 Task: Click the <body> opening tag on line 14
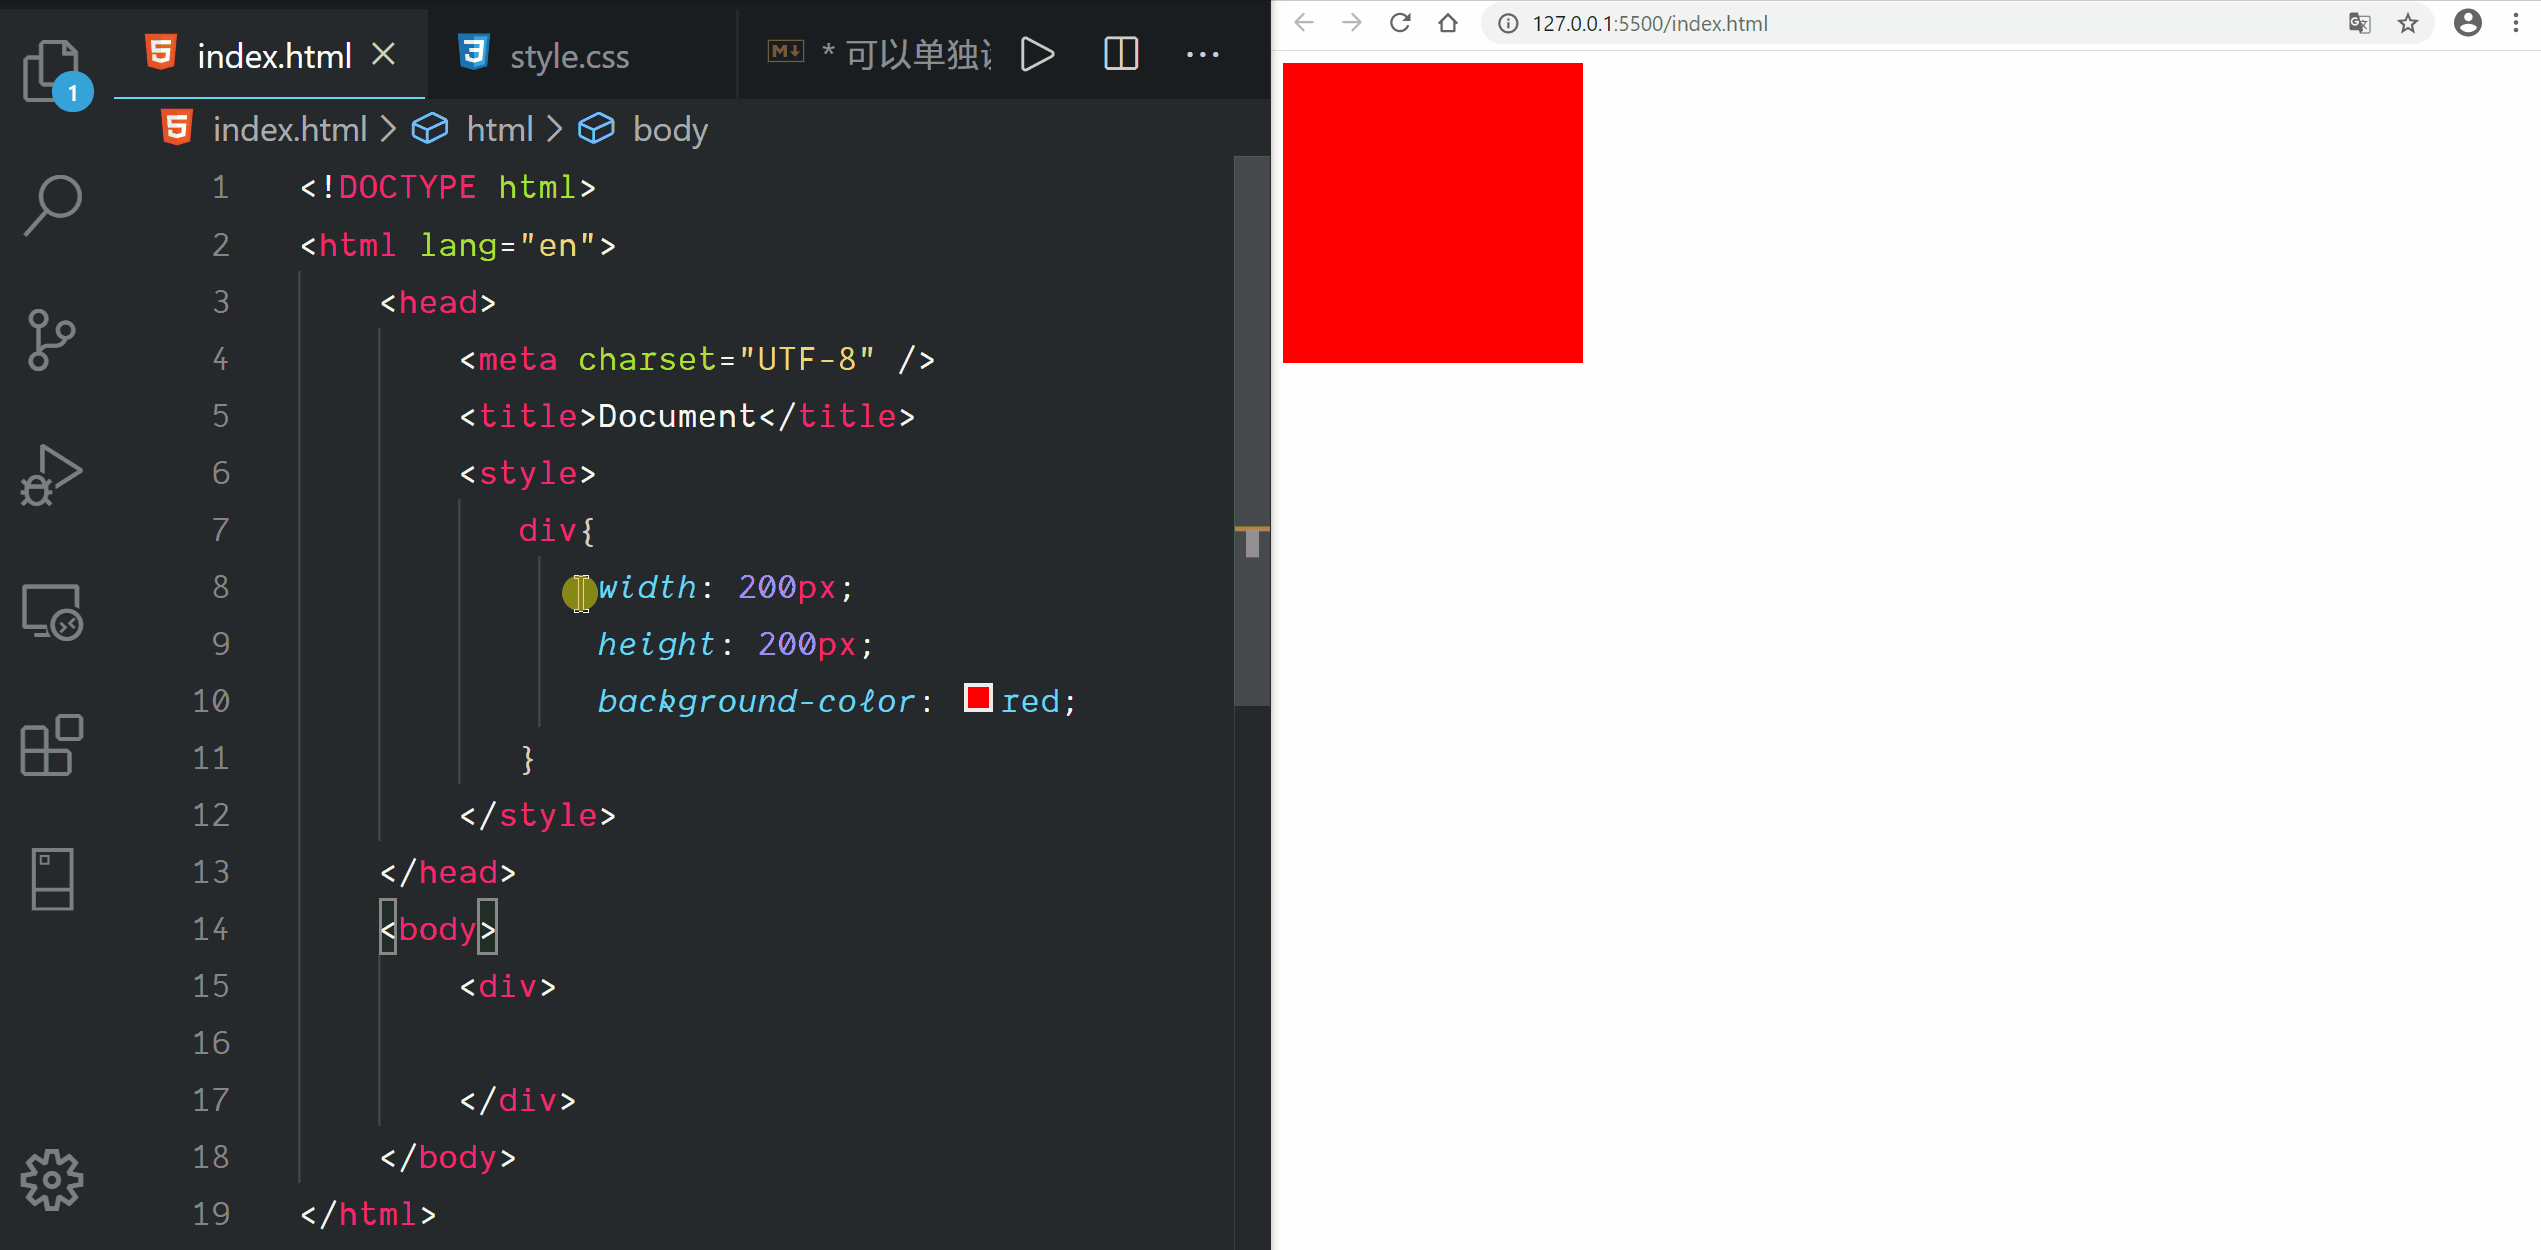click(438, 929)
